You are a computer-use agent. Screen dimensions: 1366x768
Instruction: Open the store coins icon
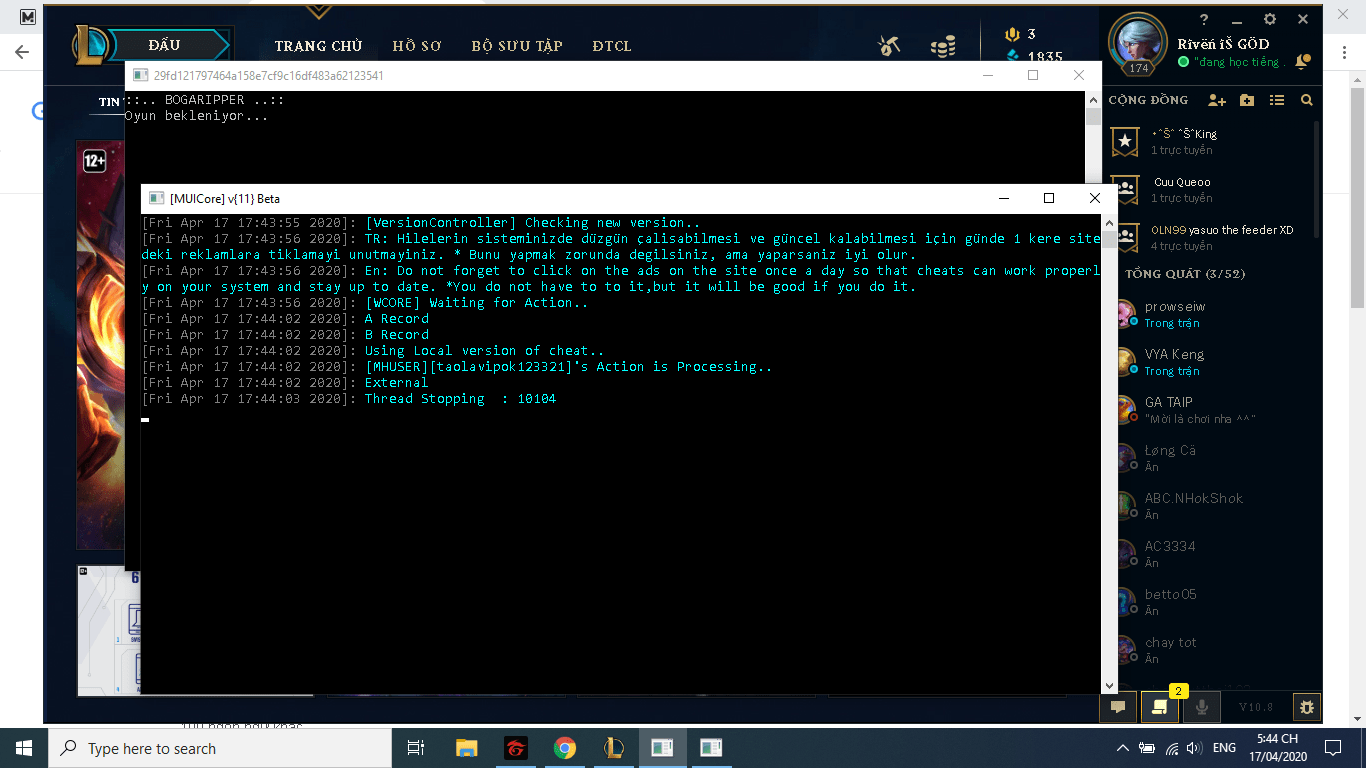pyautogui.click(x=942, y=46)
